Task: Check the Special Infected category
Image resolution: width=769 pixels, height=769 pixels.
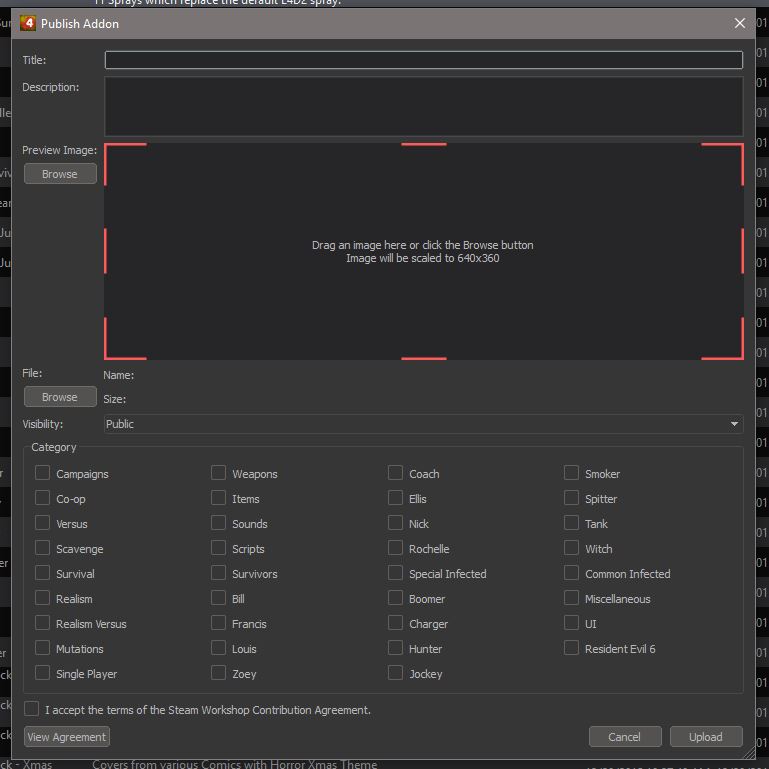Action: (395, 573)
